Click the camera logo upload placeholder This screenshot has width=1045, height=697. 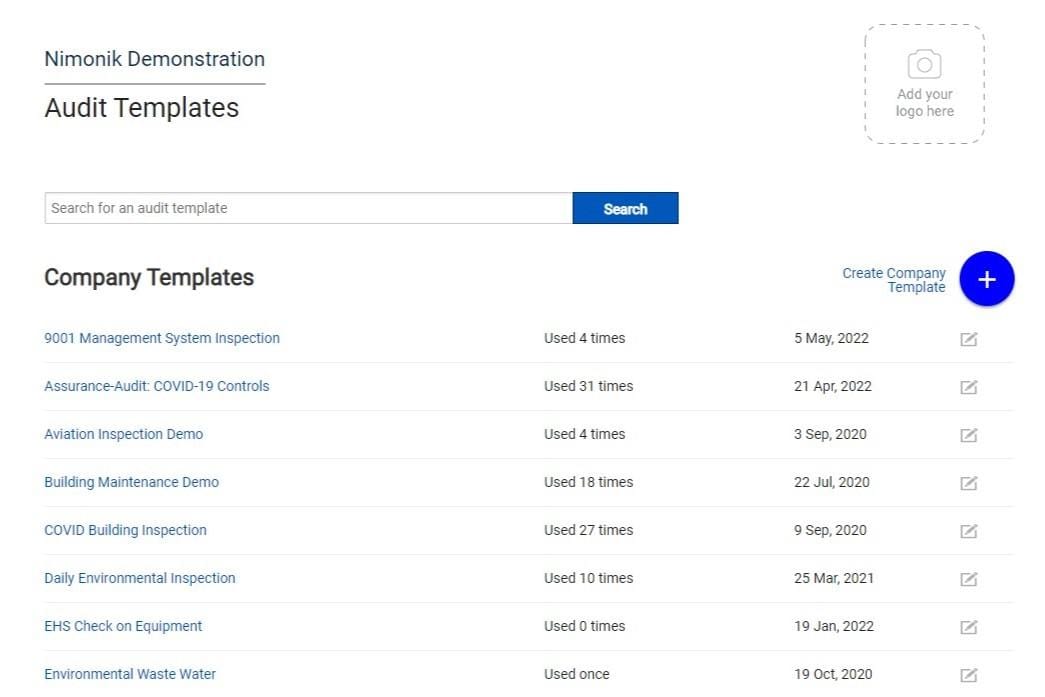coord(924,84)
